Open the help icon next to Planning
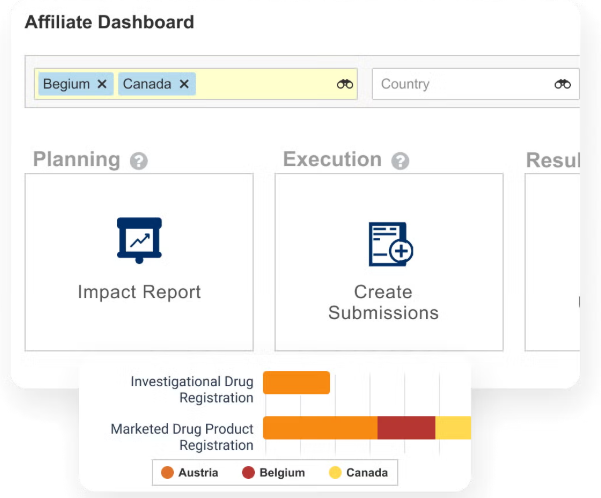This screenshot has width=601, height=498. pyautogui.click(x=139, y=161)
